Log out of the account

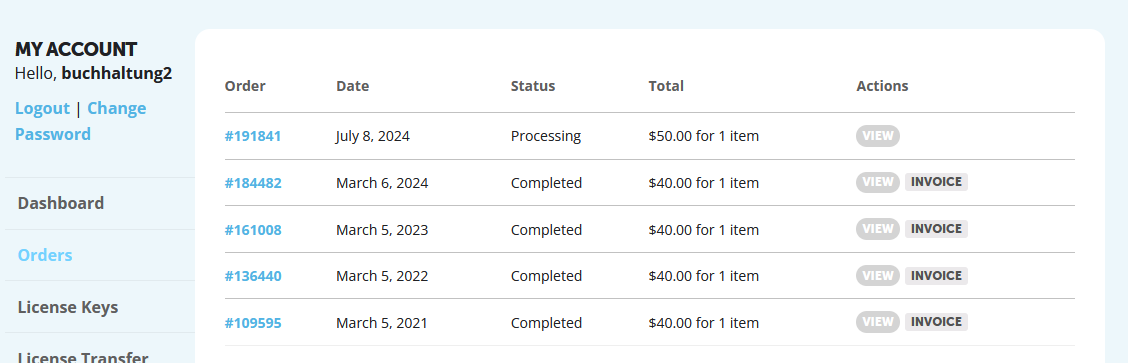42,109
